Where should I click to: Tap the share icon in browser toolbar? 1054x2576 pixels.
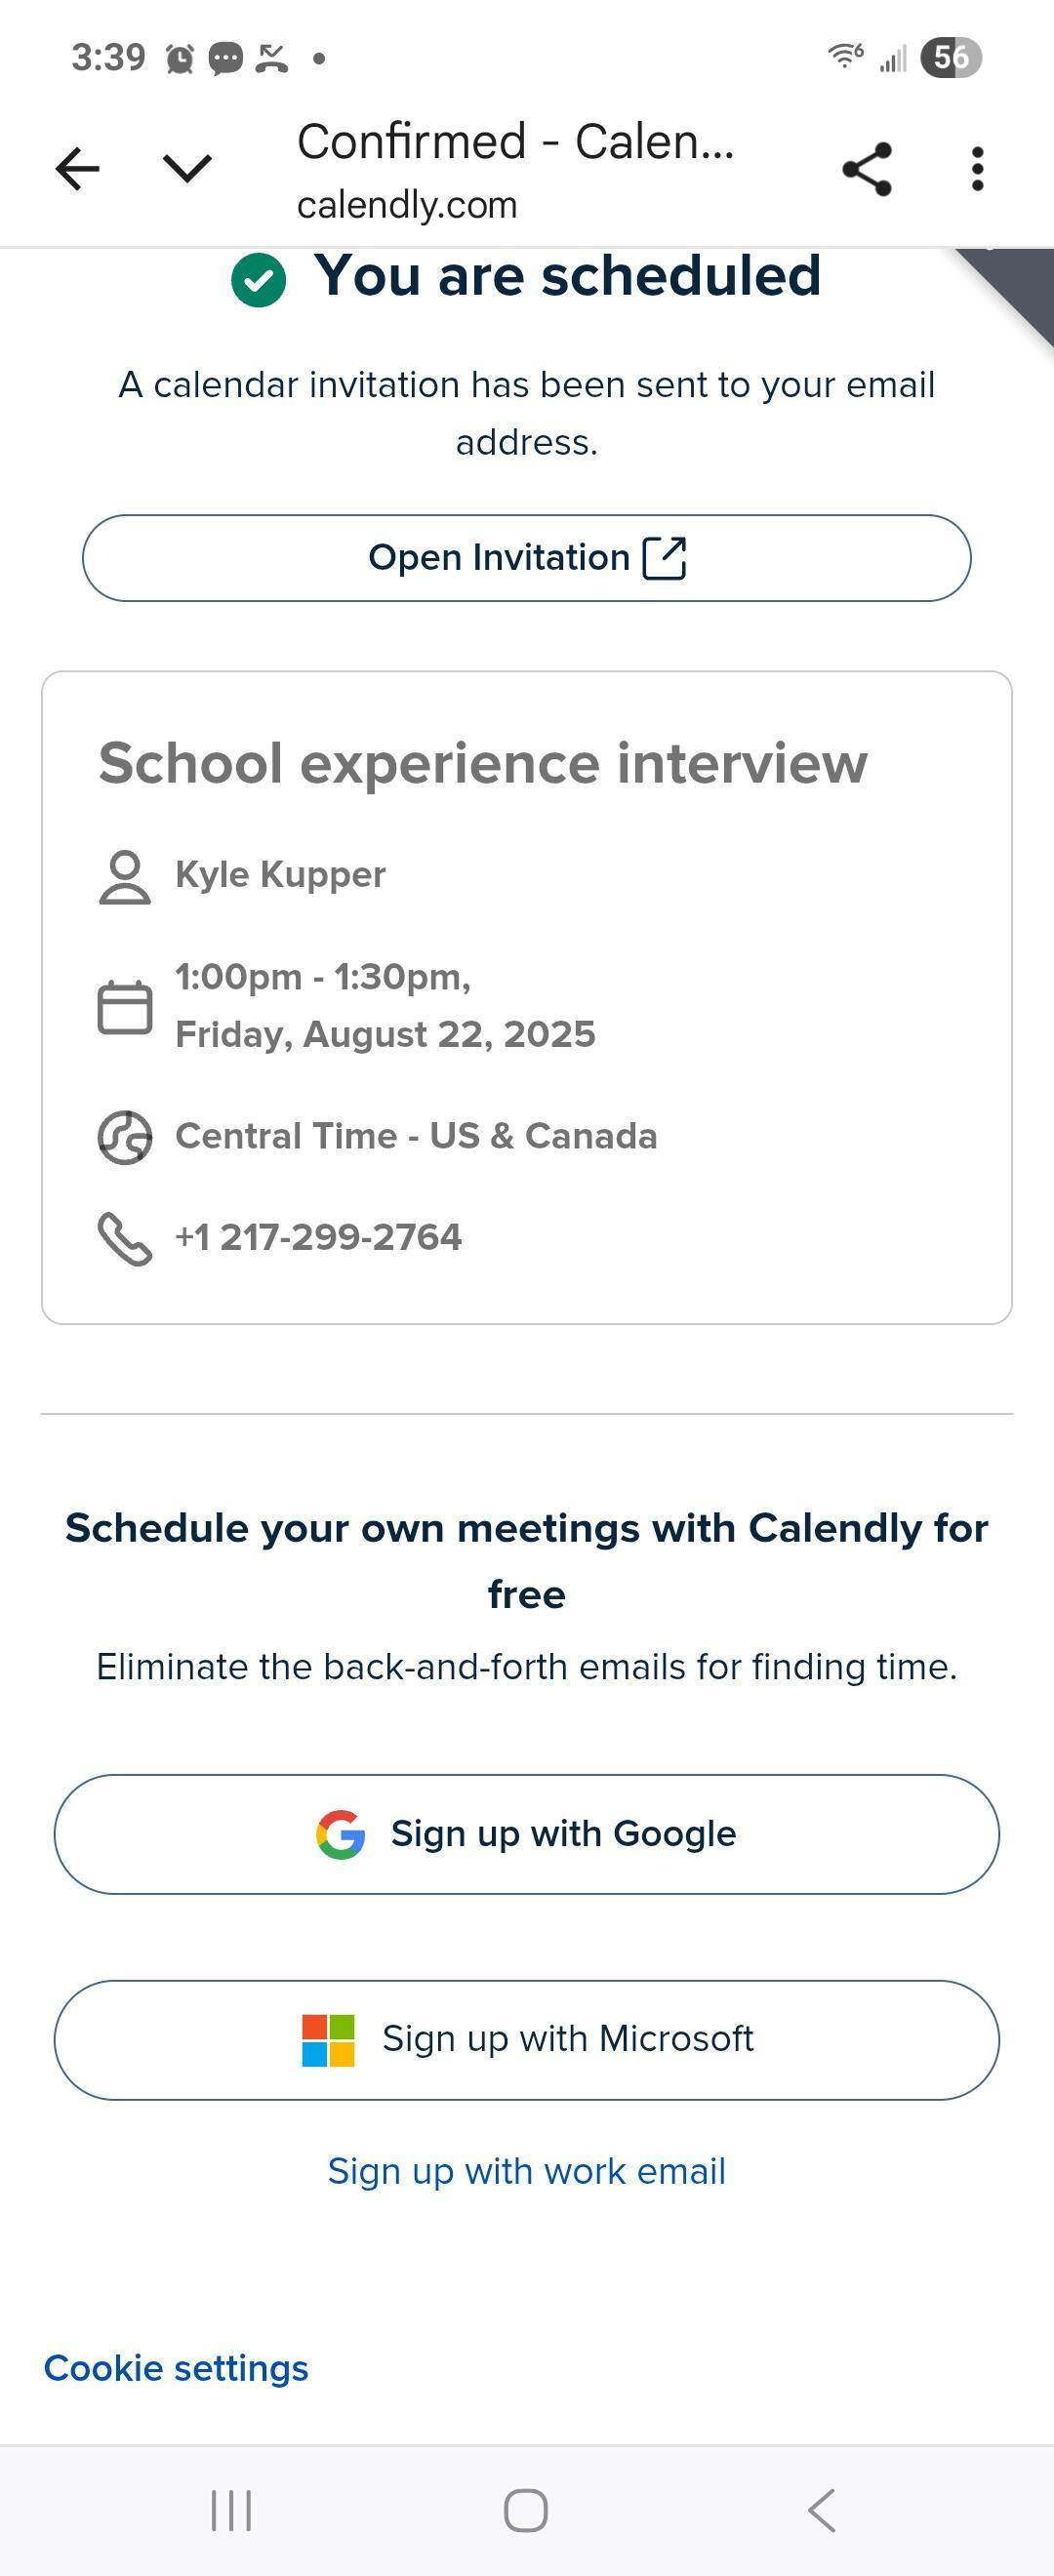point(867,168)
